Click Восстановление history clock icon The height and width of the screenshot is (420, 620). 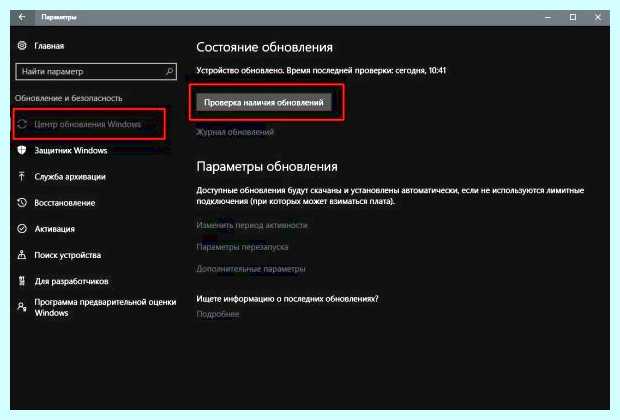[x=22, y=202]
